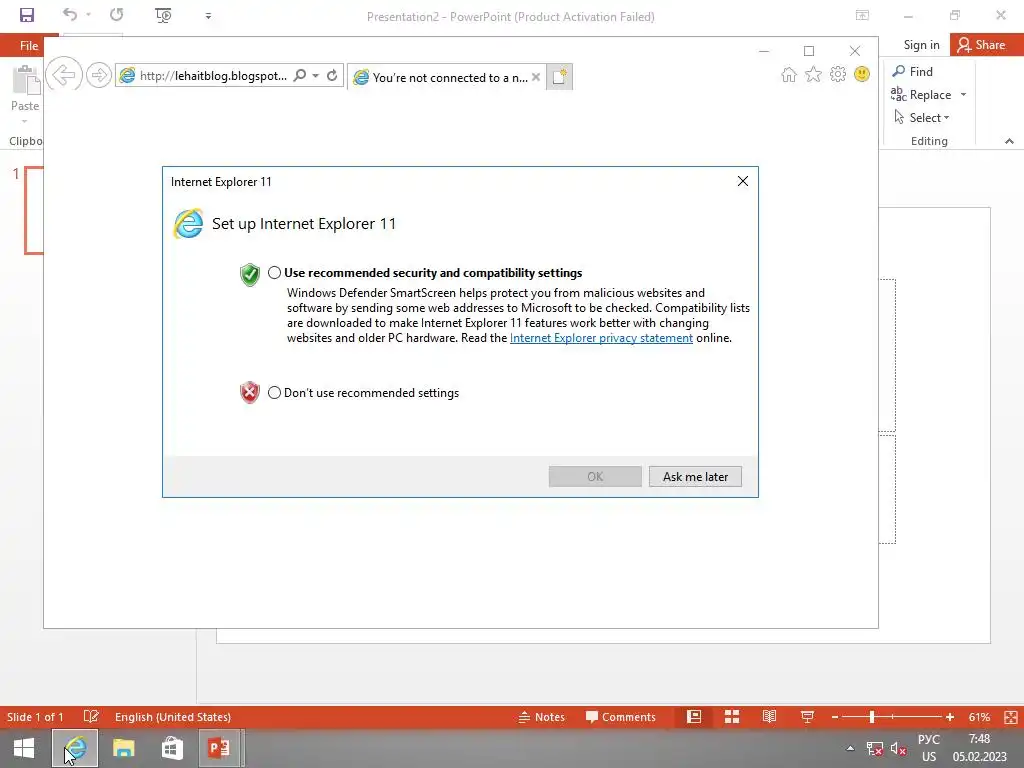The height and width of the screenshot is (768, 1024).
Task: Click spell check icon in status bar
Action: [x=91, y=717]
